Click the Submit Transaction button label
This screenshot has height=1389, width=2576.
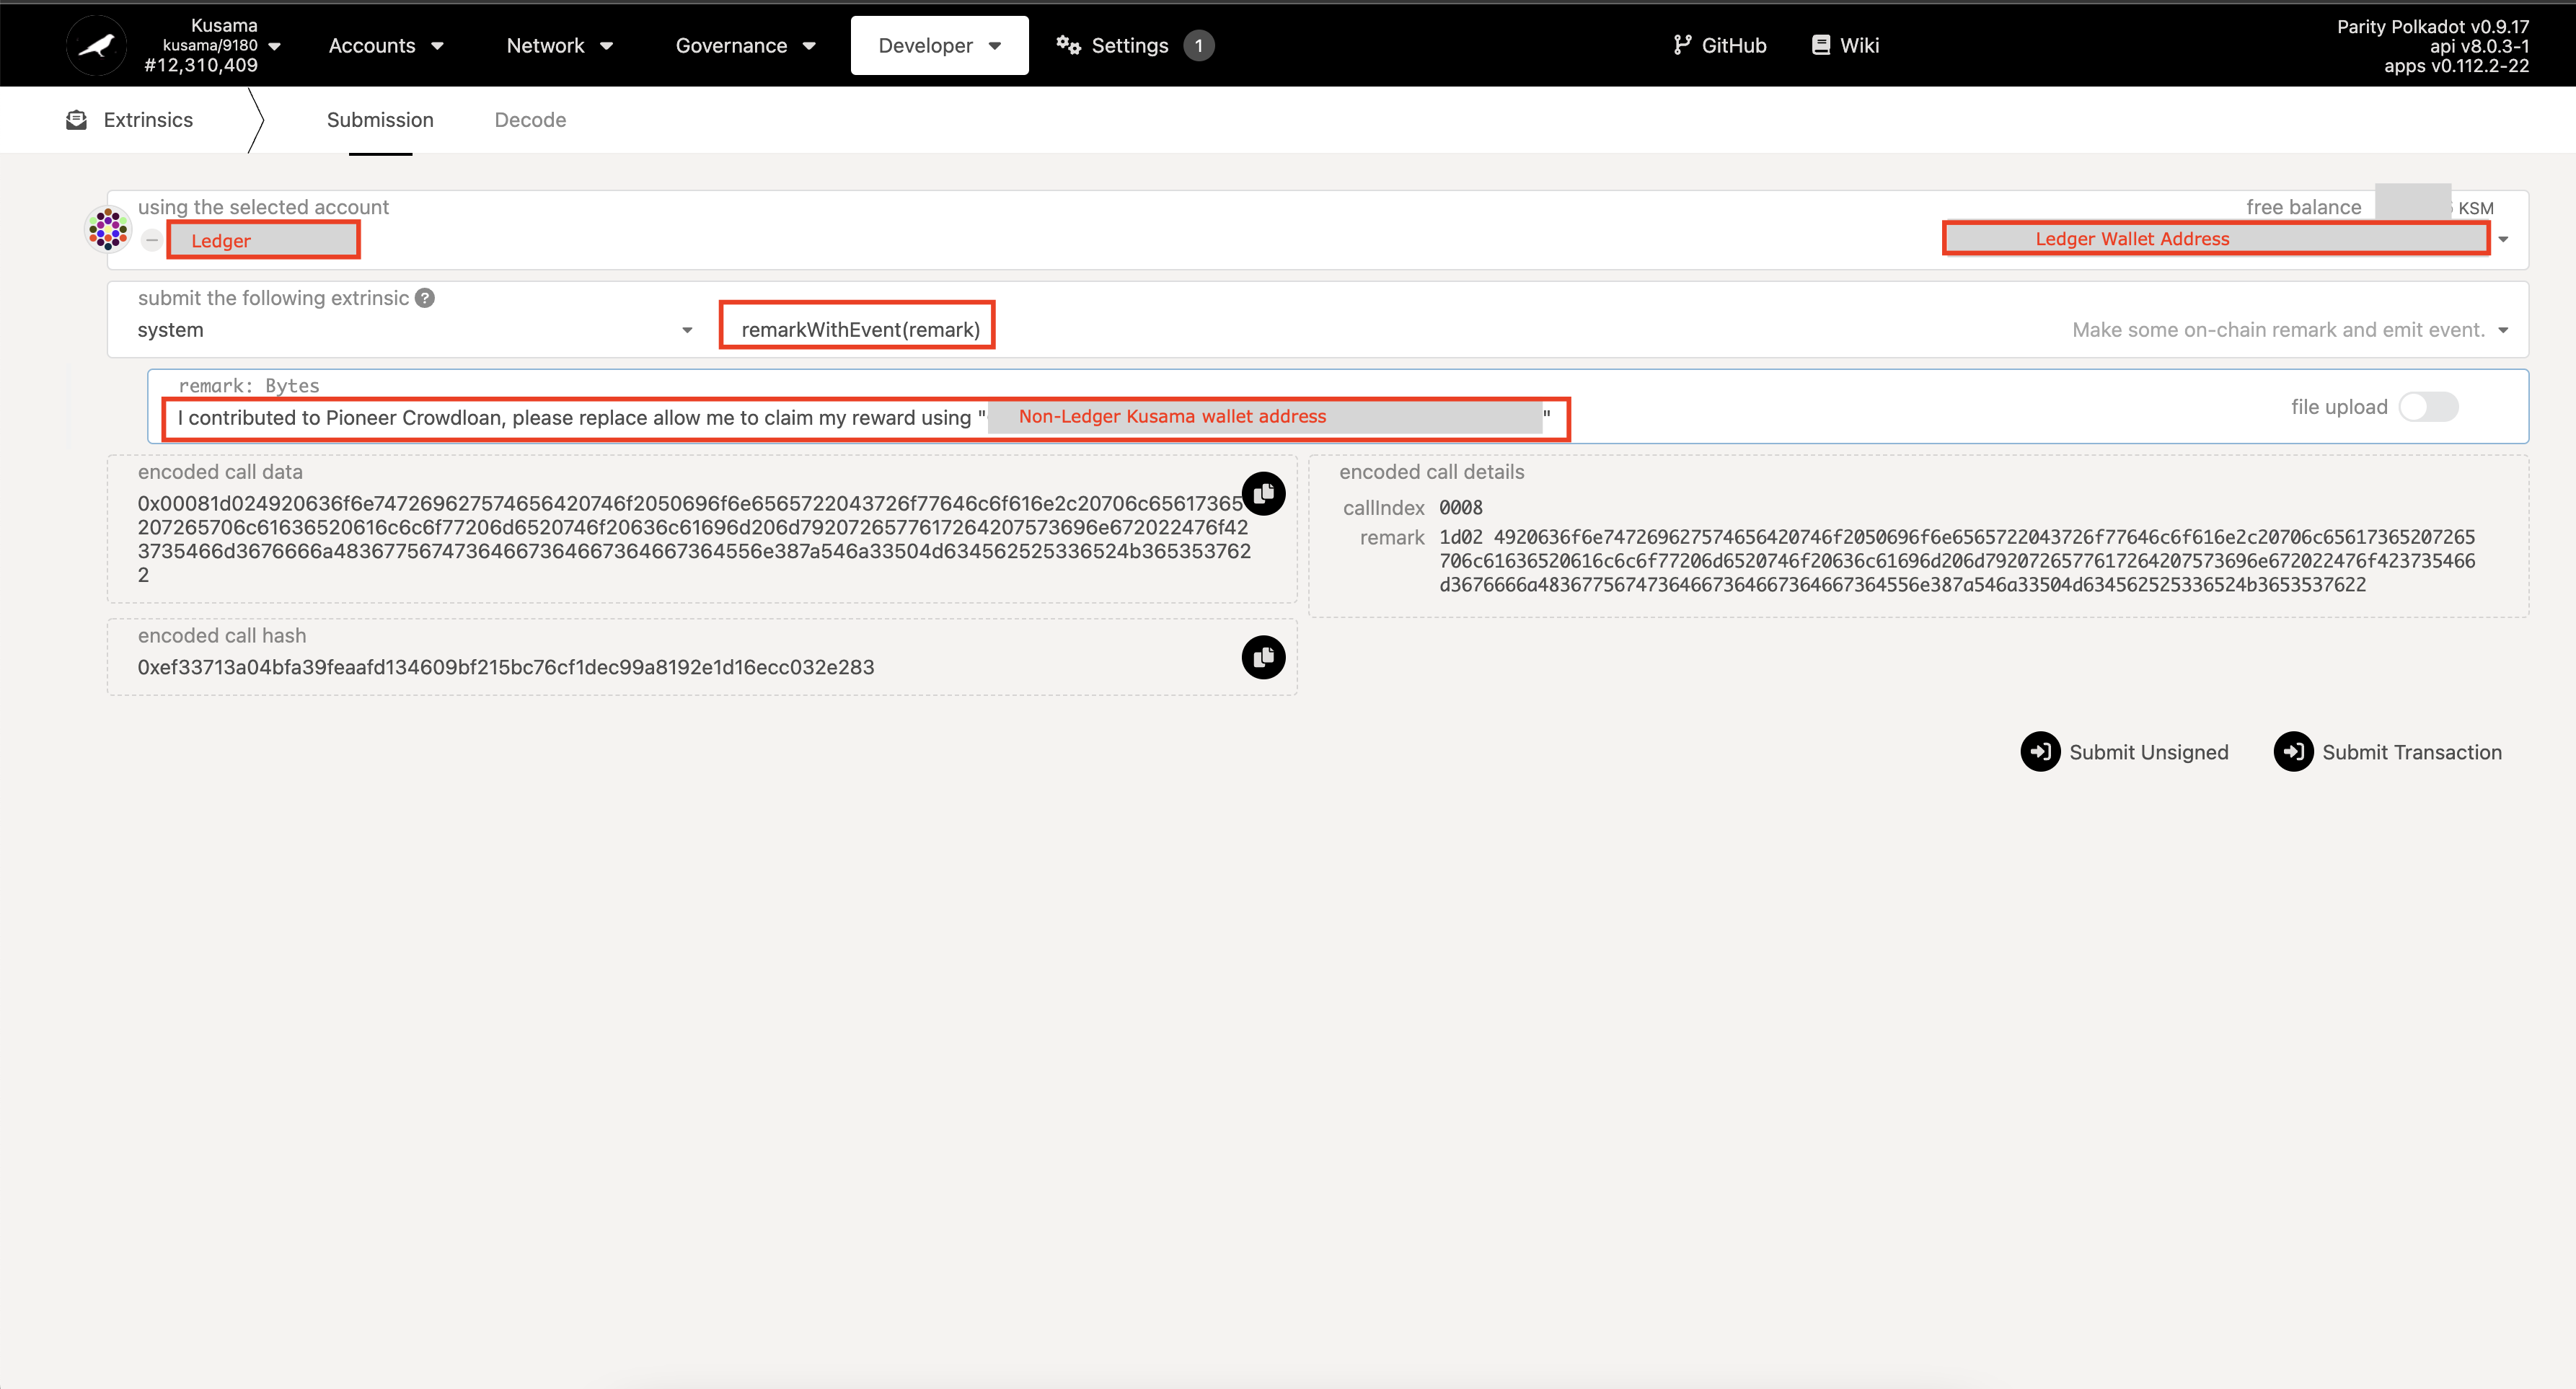point(2411,752)
